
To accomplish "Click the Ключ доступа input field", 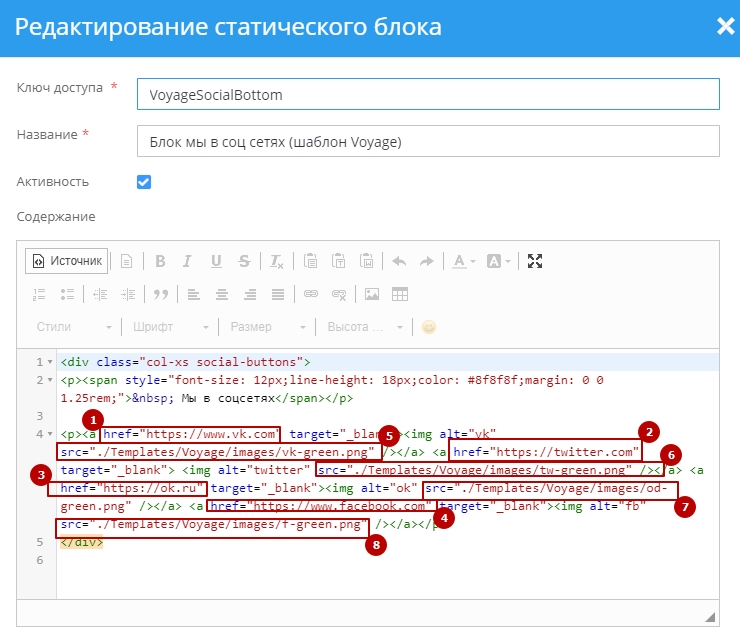I will click(427, 95).
